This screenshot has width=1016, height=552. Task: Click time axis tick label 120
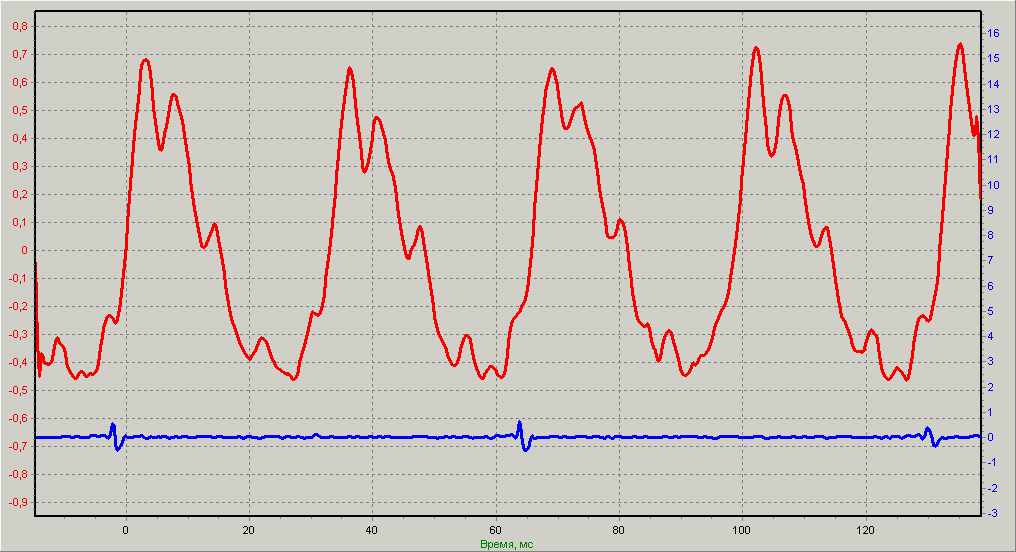pos(866,530)
